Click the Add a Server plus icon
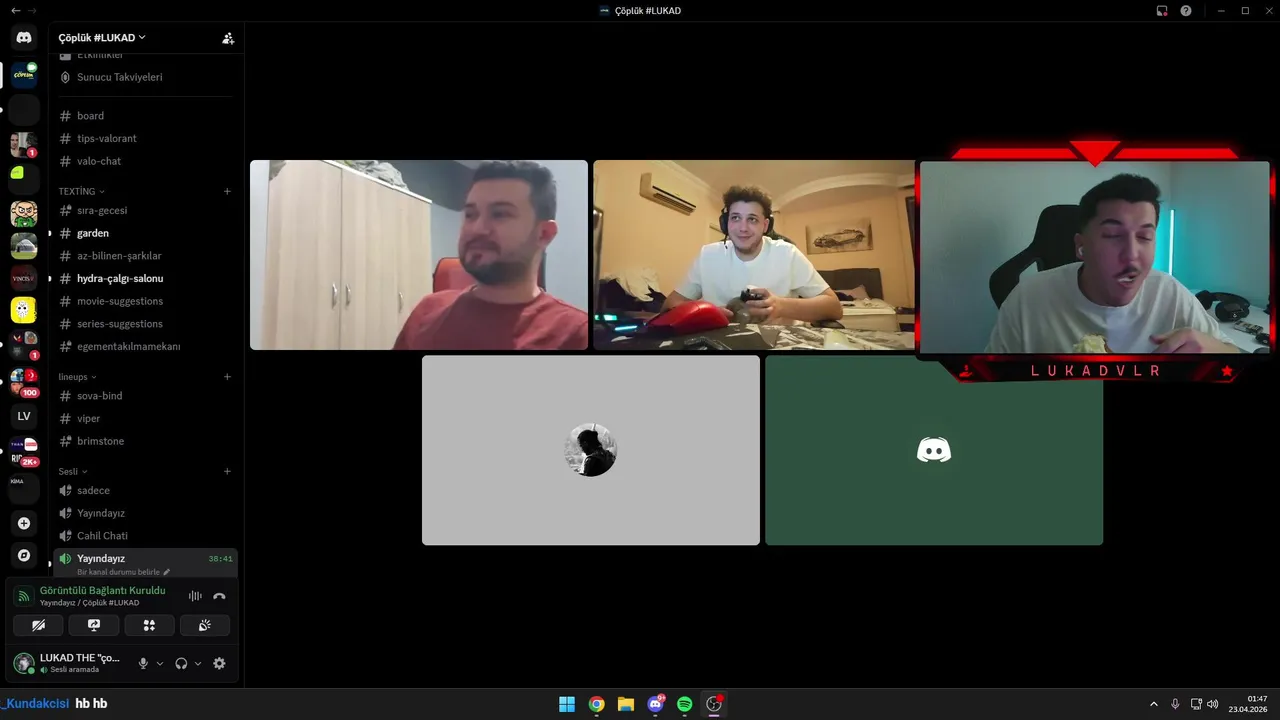This screenshot has width=1280, height=720. [x=24, y=523]
